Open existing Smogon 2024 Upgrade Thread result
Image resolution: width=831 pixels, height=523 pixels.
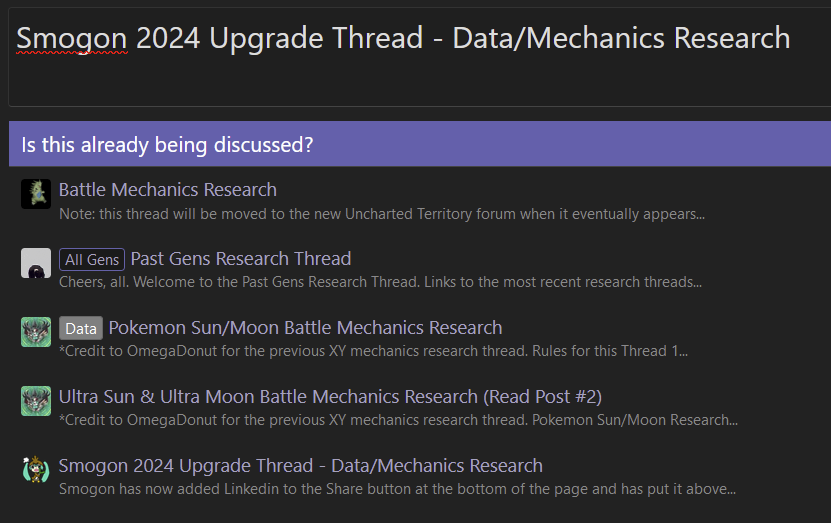[300, 465]
